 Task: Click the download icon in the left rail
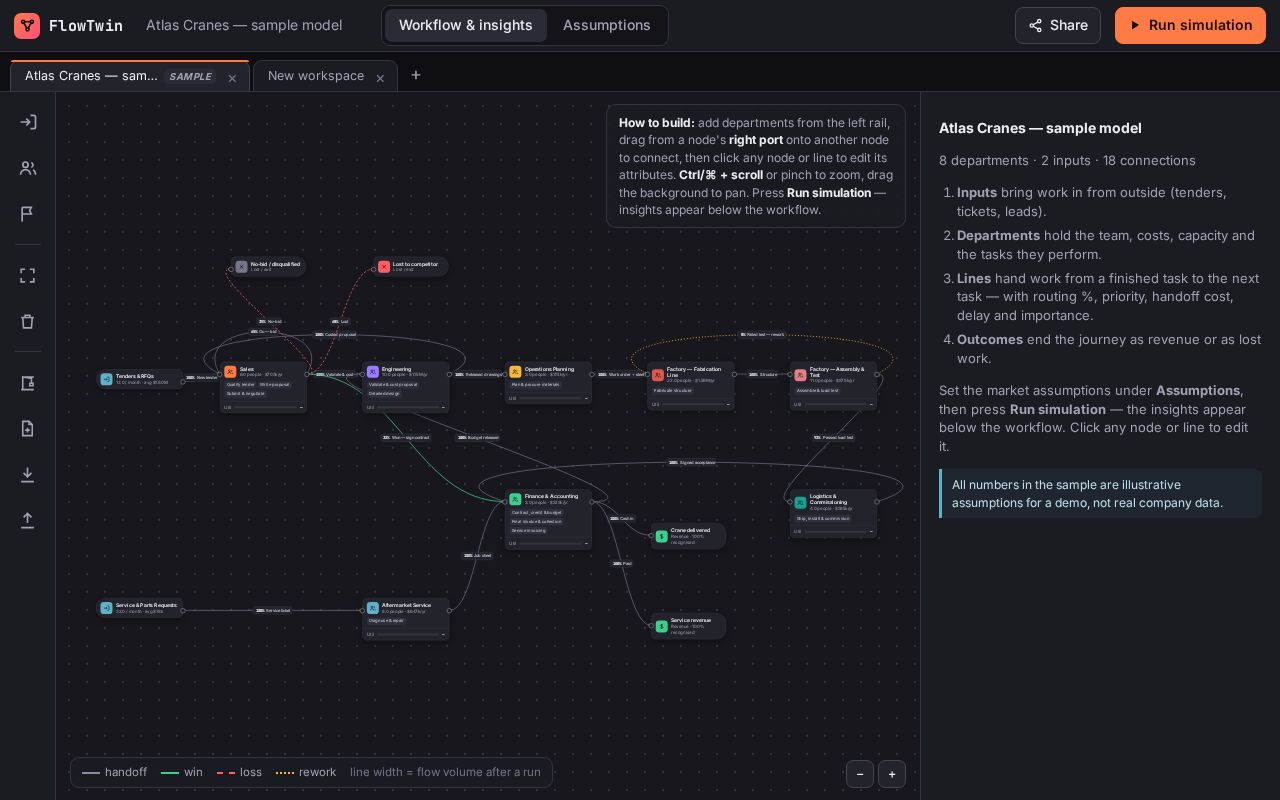tap(28, 475)
